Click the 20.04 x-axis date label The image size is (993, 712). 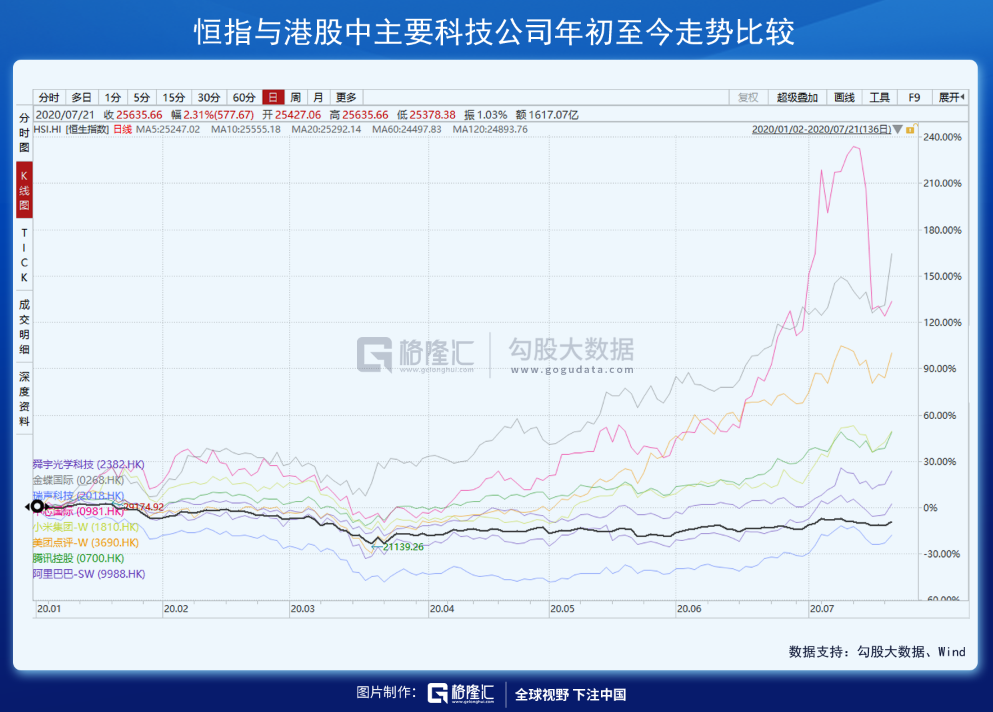click(x=442, y=608)
